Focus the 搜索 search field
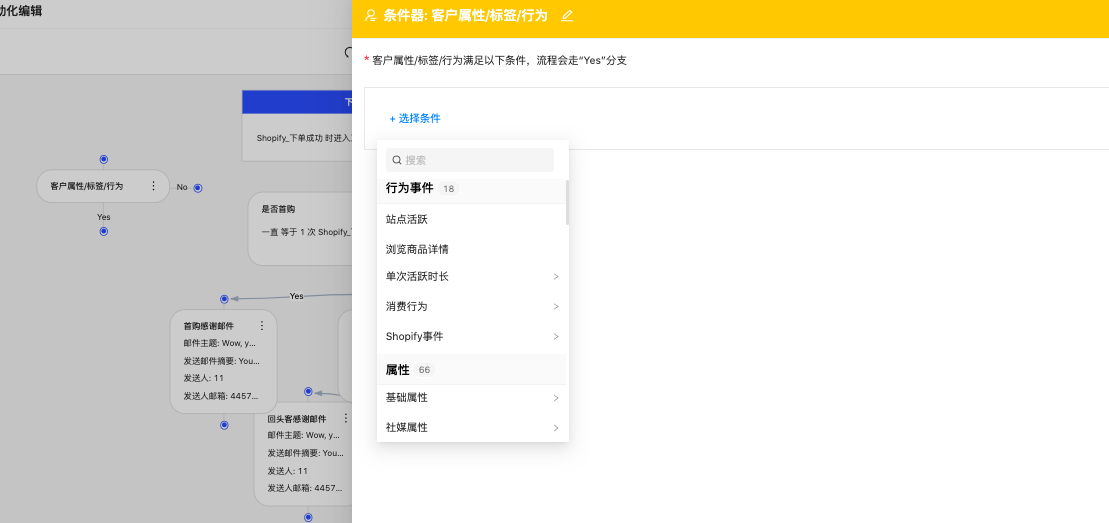 (470, 160)
